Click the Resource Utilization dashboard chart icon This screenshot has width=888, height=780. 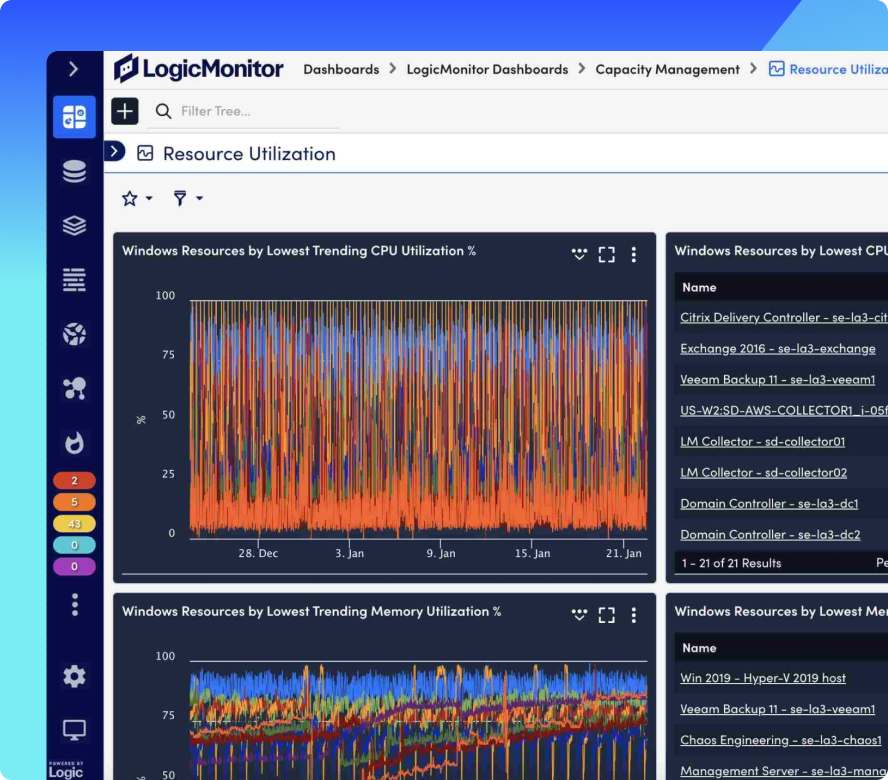coord(145,153)
